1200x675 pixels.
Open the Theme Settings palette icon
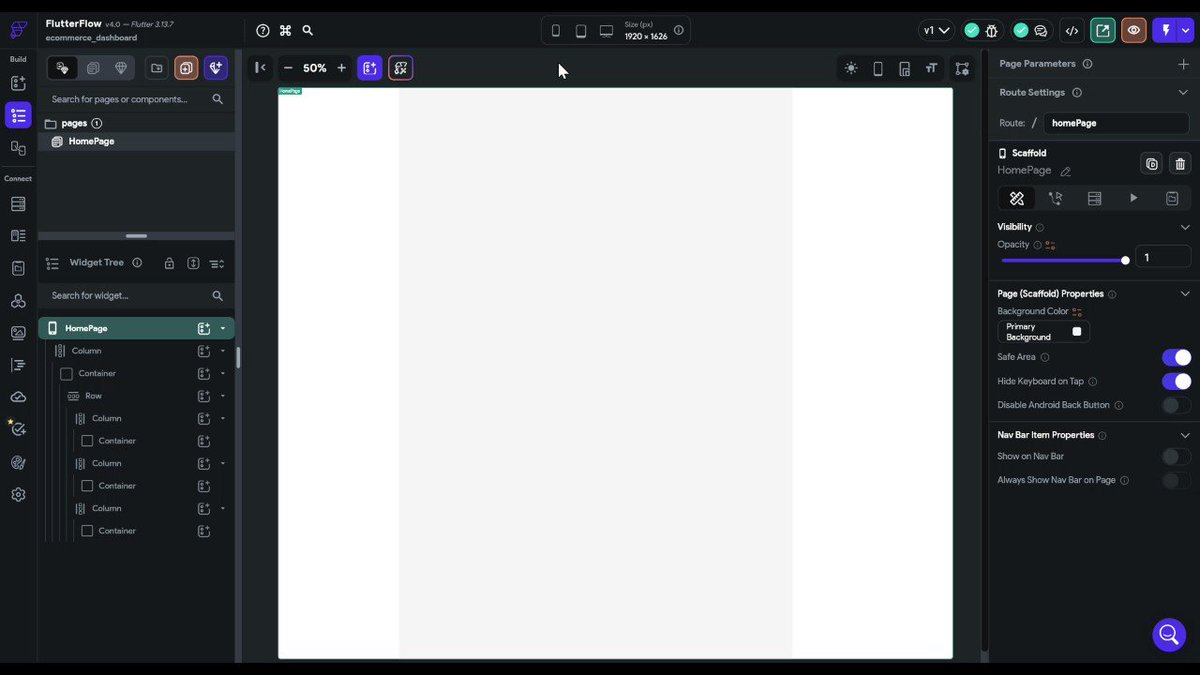[x=18, y=462]
